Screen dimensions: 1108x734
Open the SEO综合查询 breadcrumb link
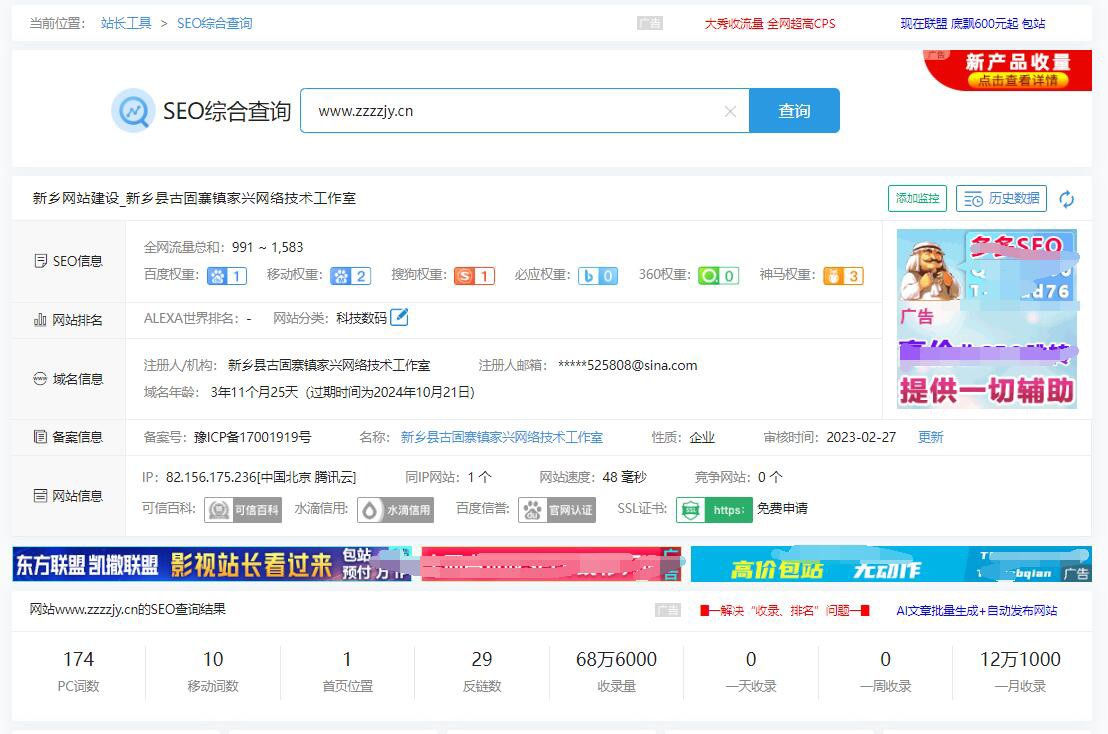click(x=215, y=23)
